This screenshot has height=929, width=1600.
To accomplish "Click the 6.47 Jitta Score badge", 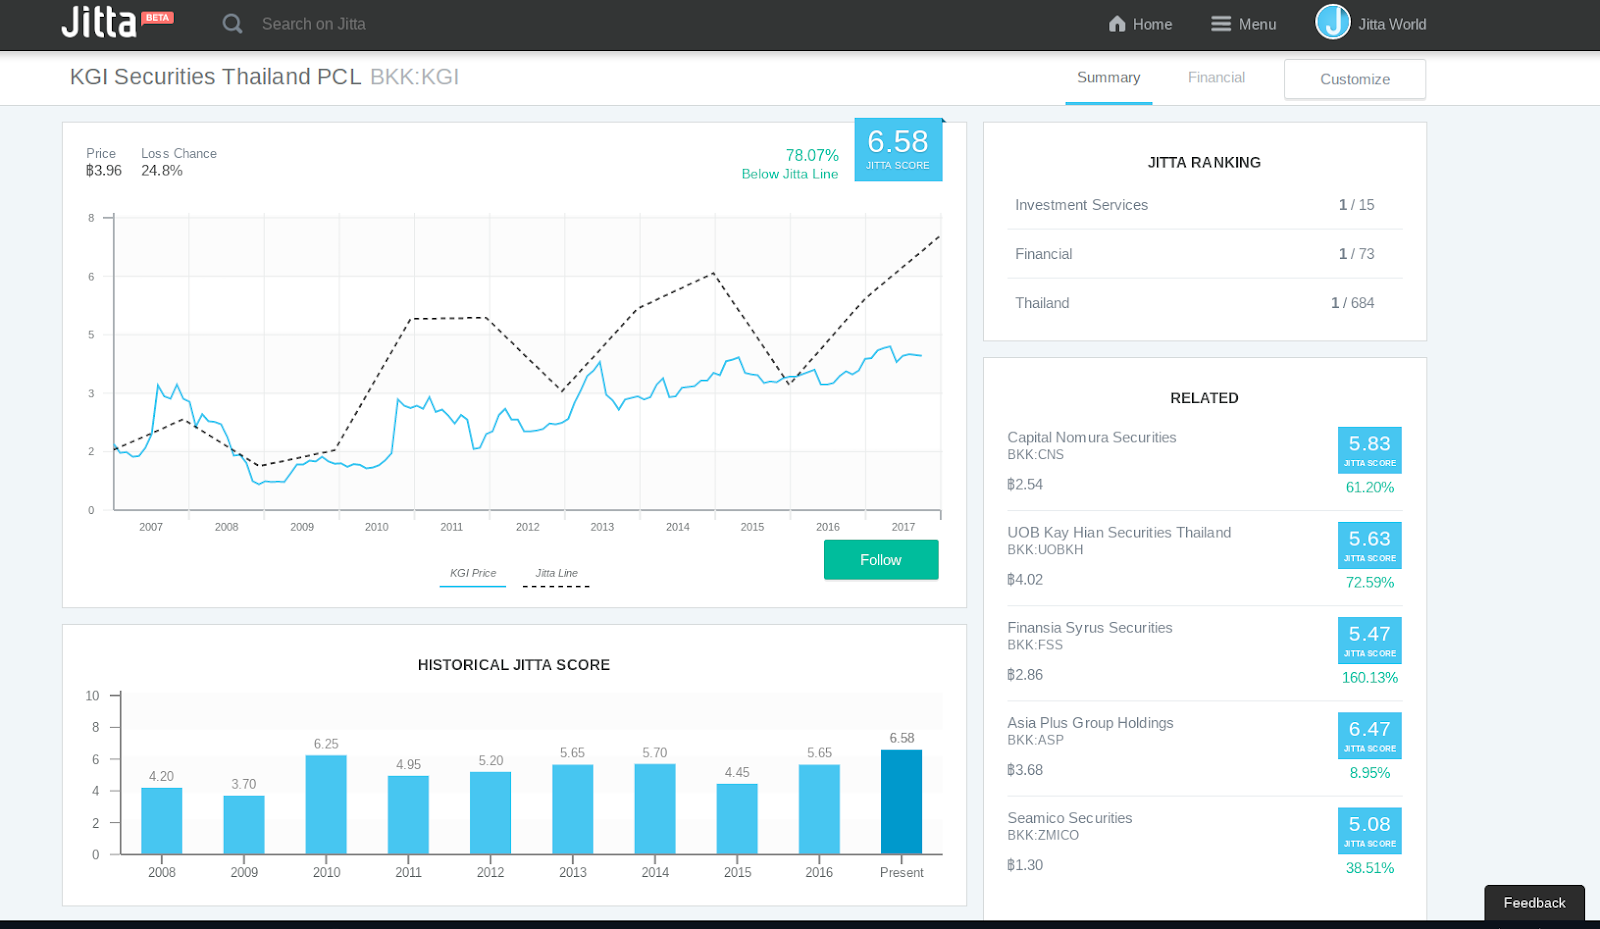I will point(1369,735).
